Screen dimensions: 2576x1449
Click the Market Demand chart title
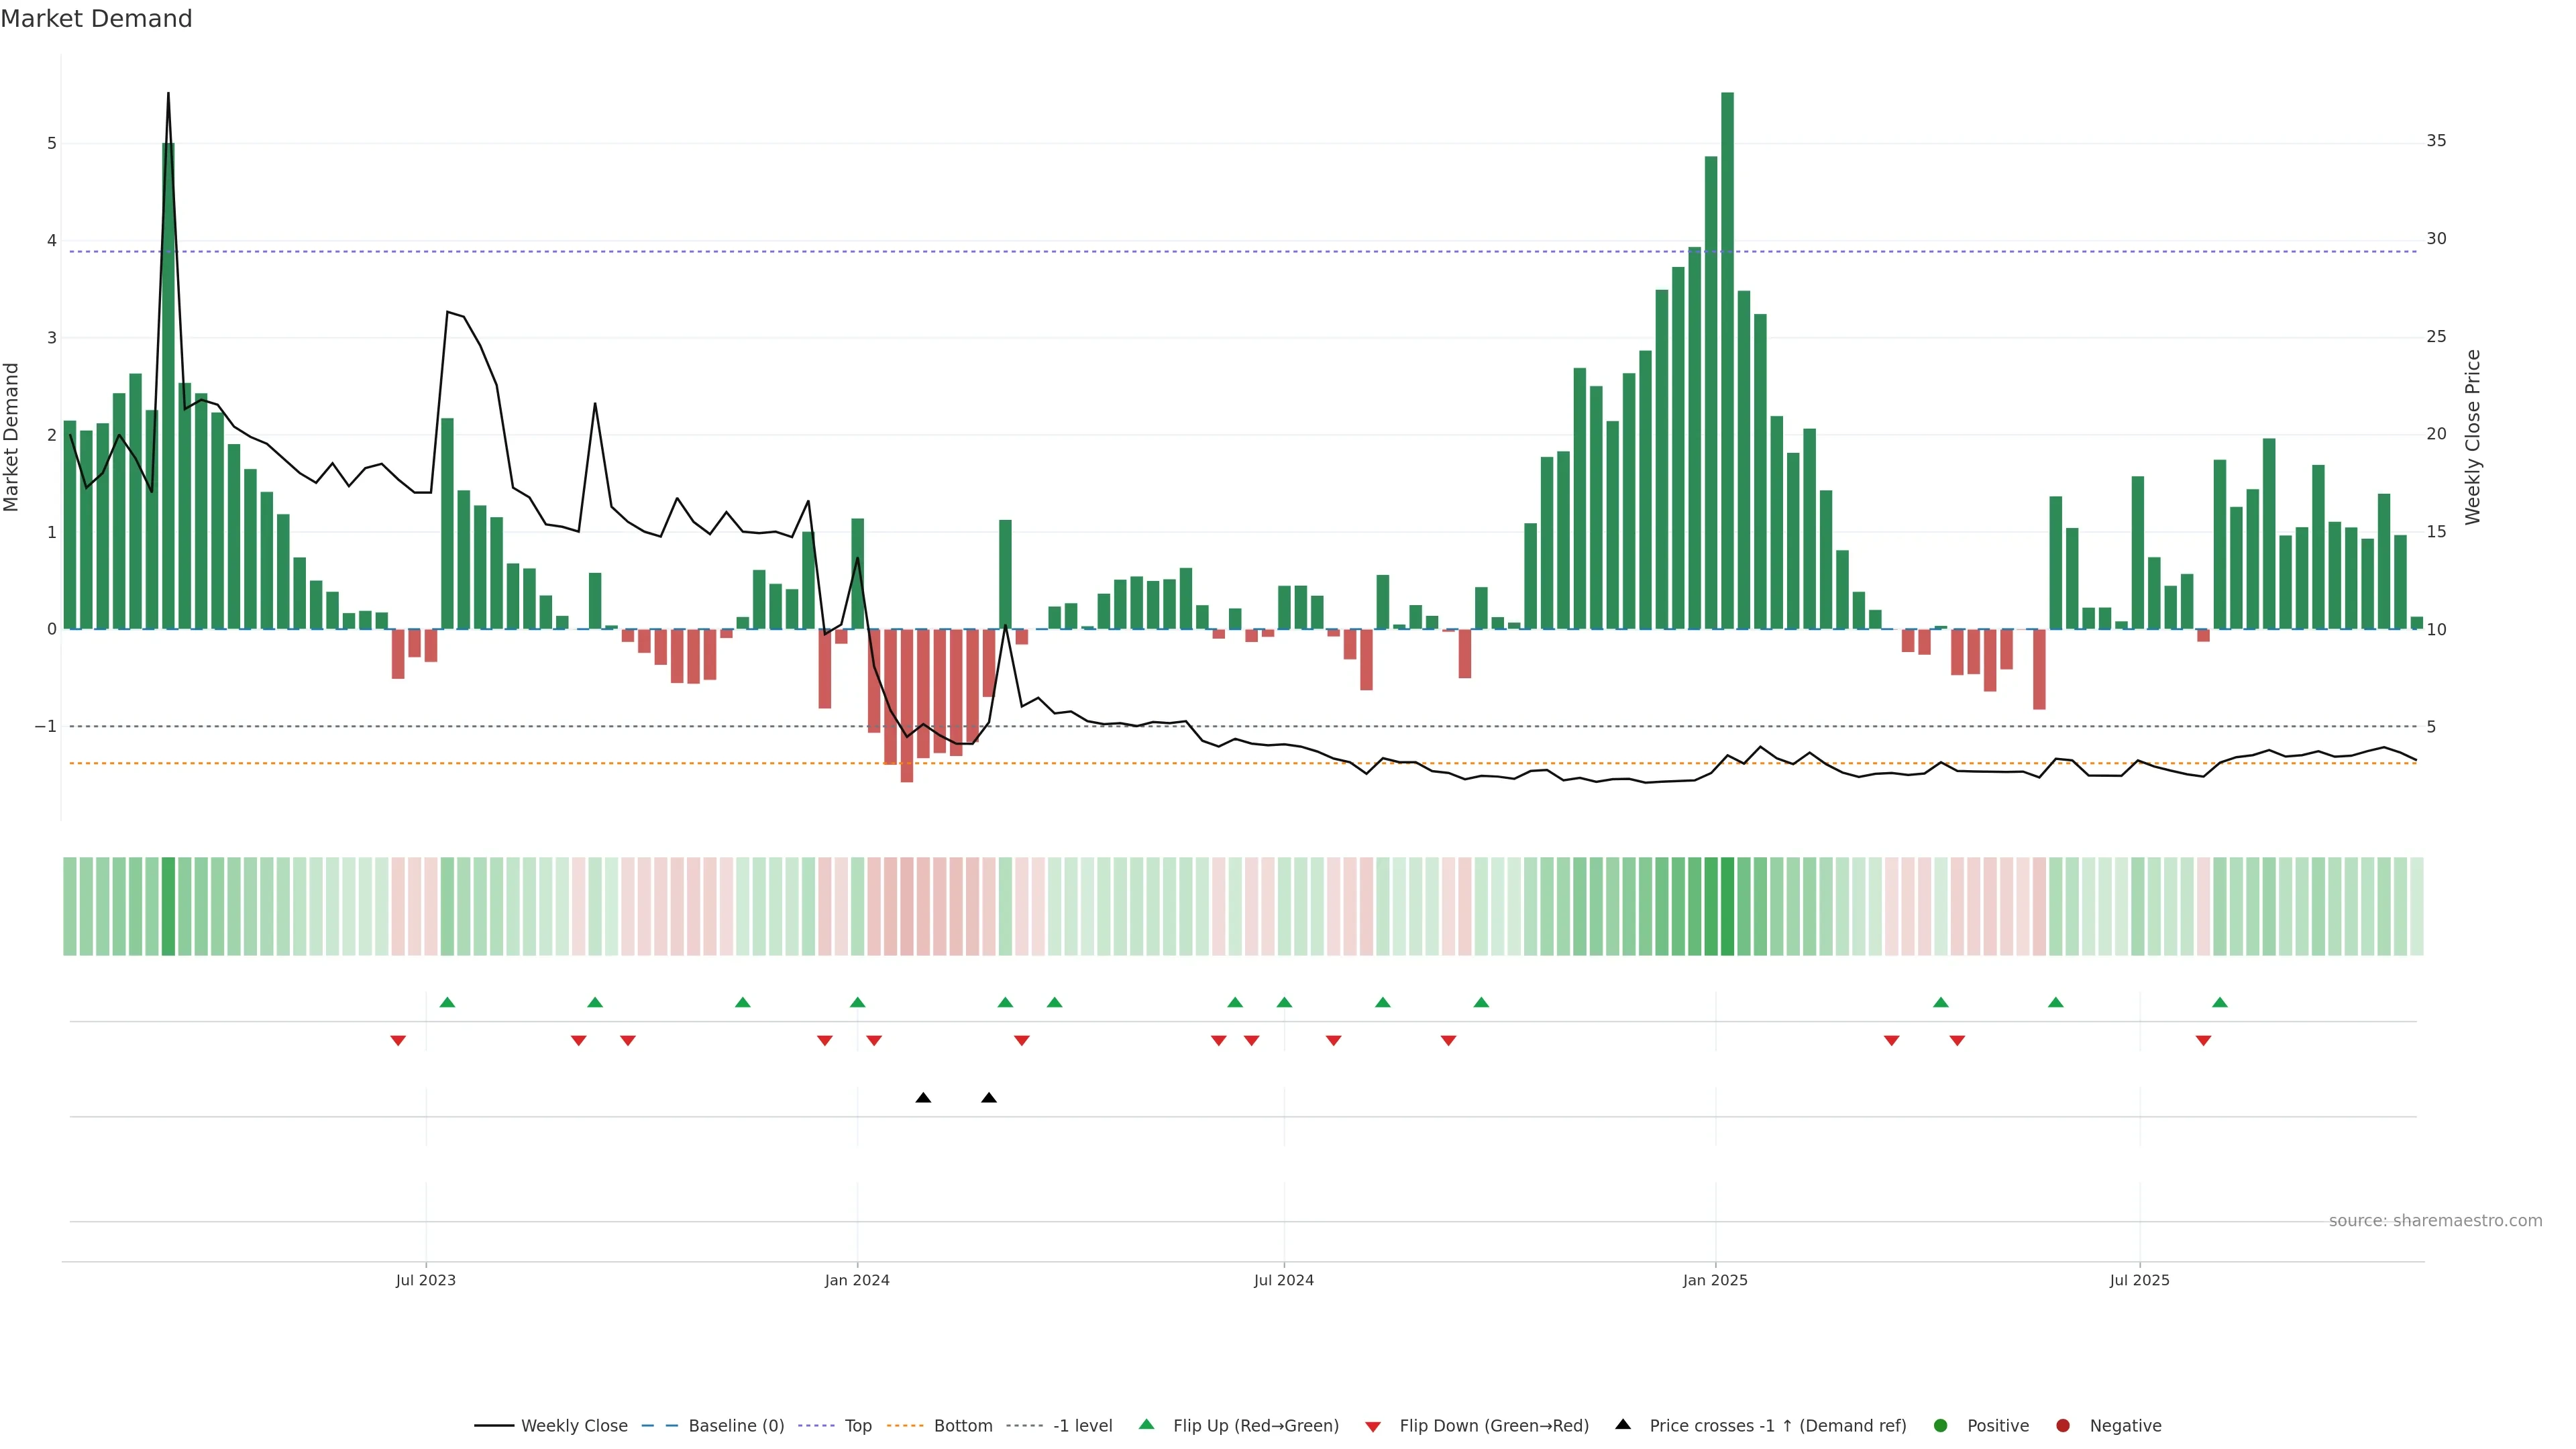pyautogui.click(x=96, y=19)
